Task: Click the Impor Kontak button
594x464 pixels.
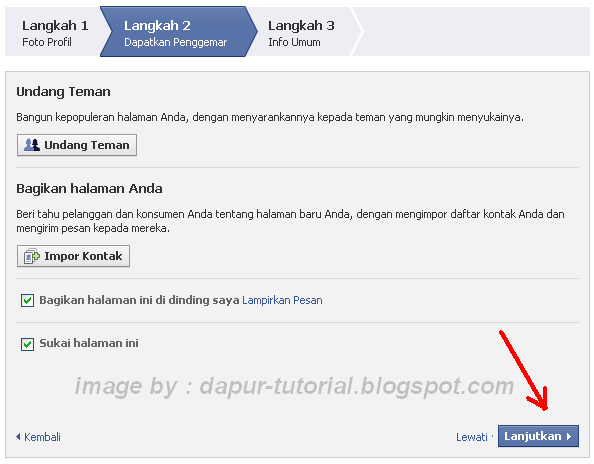Action: click(x=73, y=256)
